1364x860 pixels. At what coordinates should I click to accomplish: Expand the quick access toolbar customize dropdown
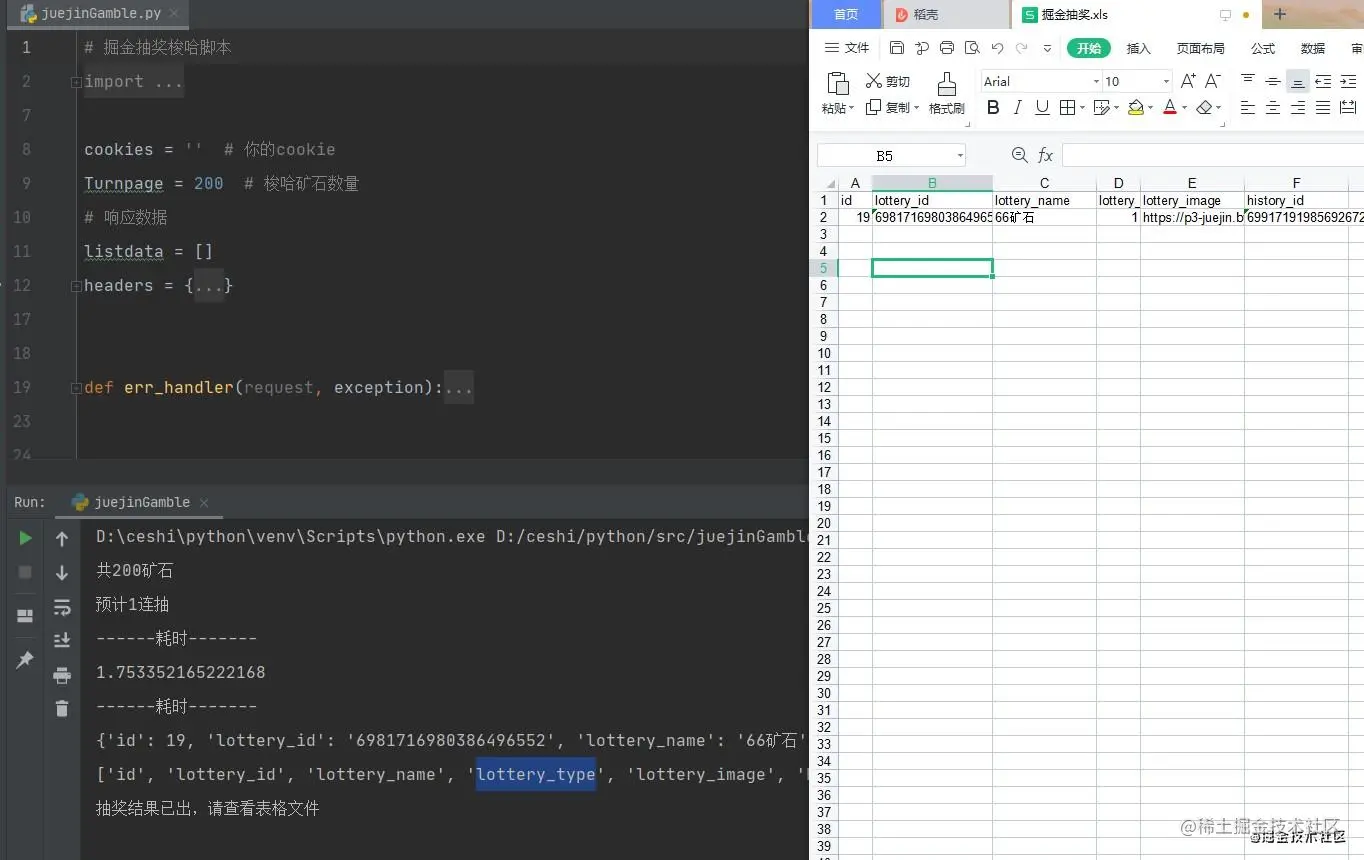coord(1047,48)
